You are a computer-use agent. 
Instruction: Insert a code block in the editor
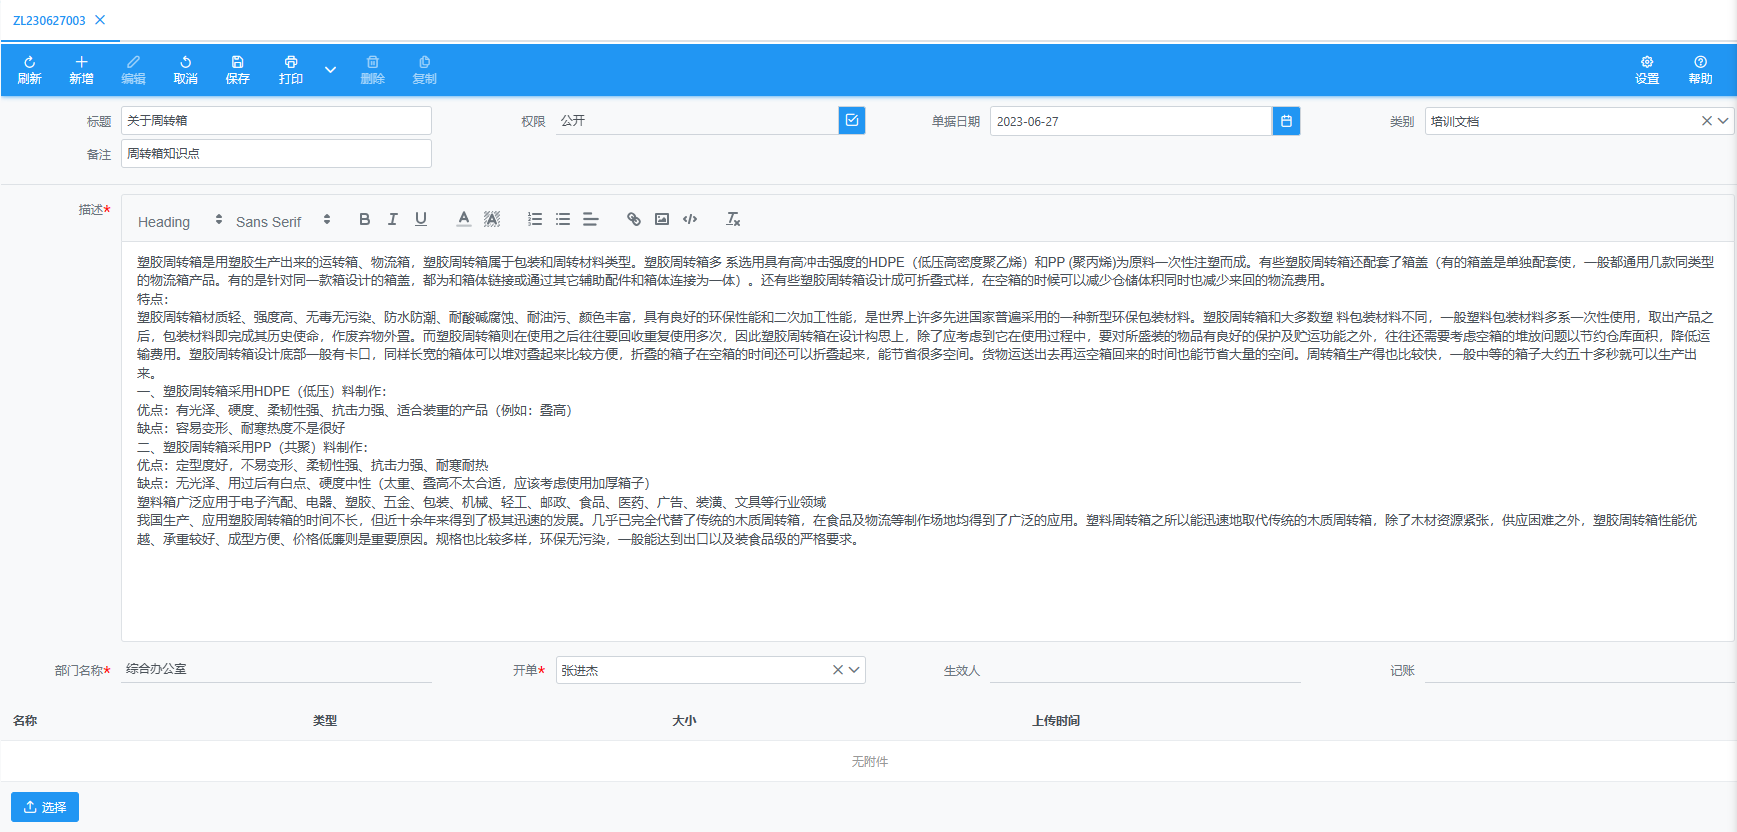(690, 219)
